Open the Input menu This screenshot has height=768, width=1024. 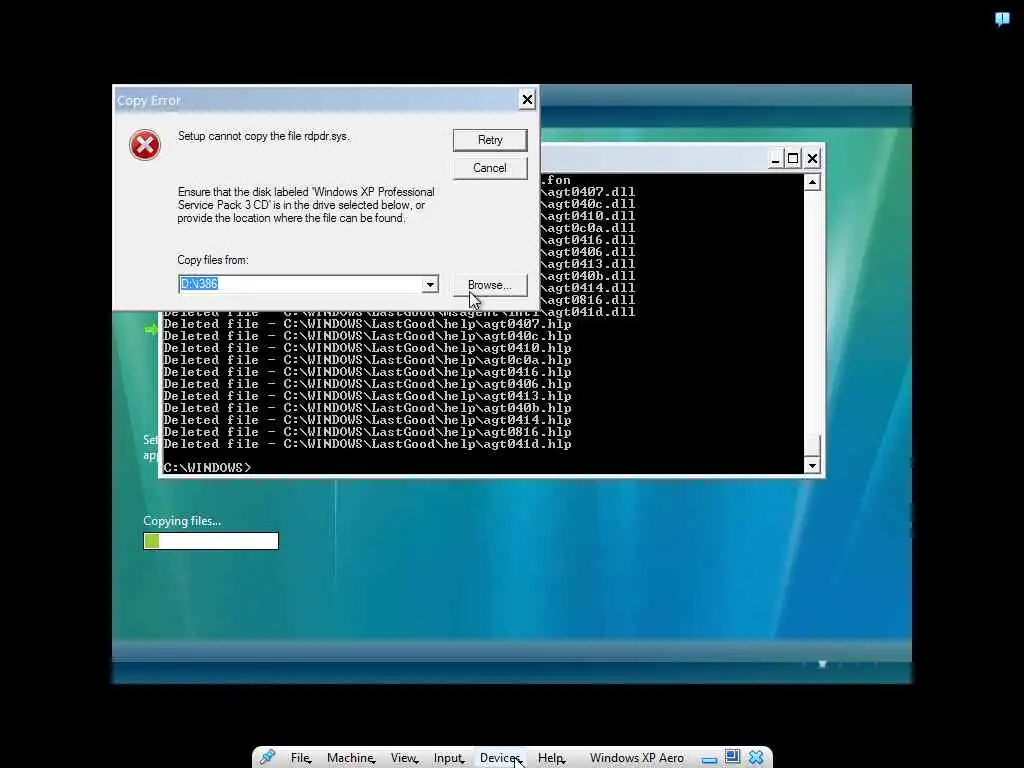click(x=448, y=758)
